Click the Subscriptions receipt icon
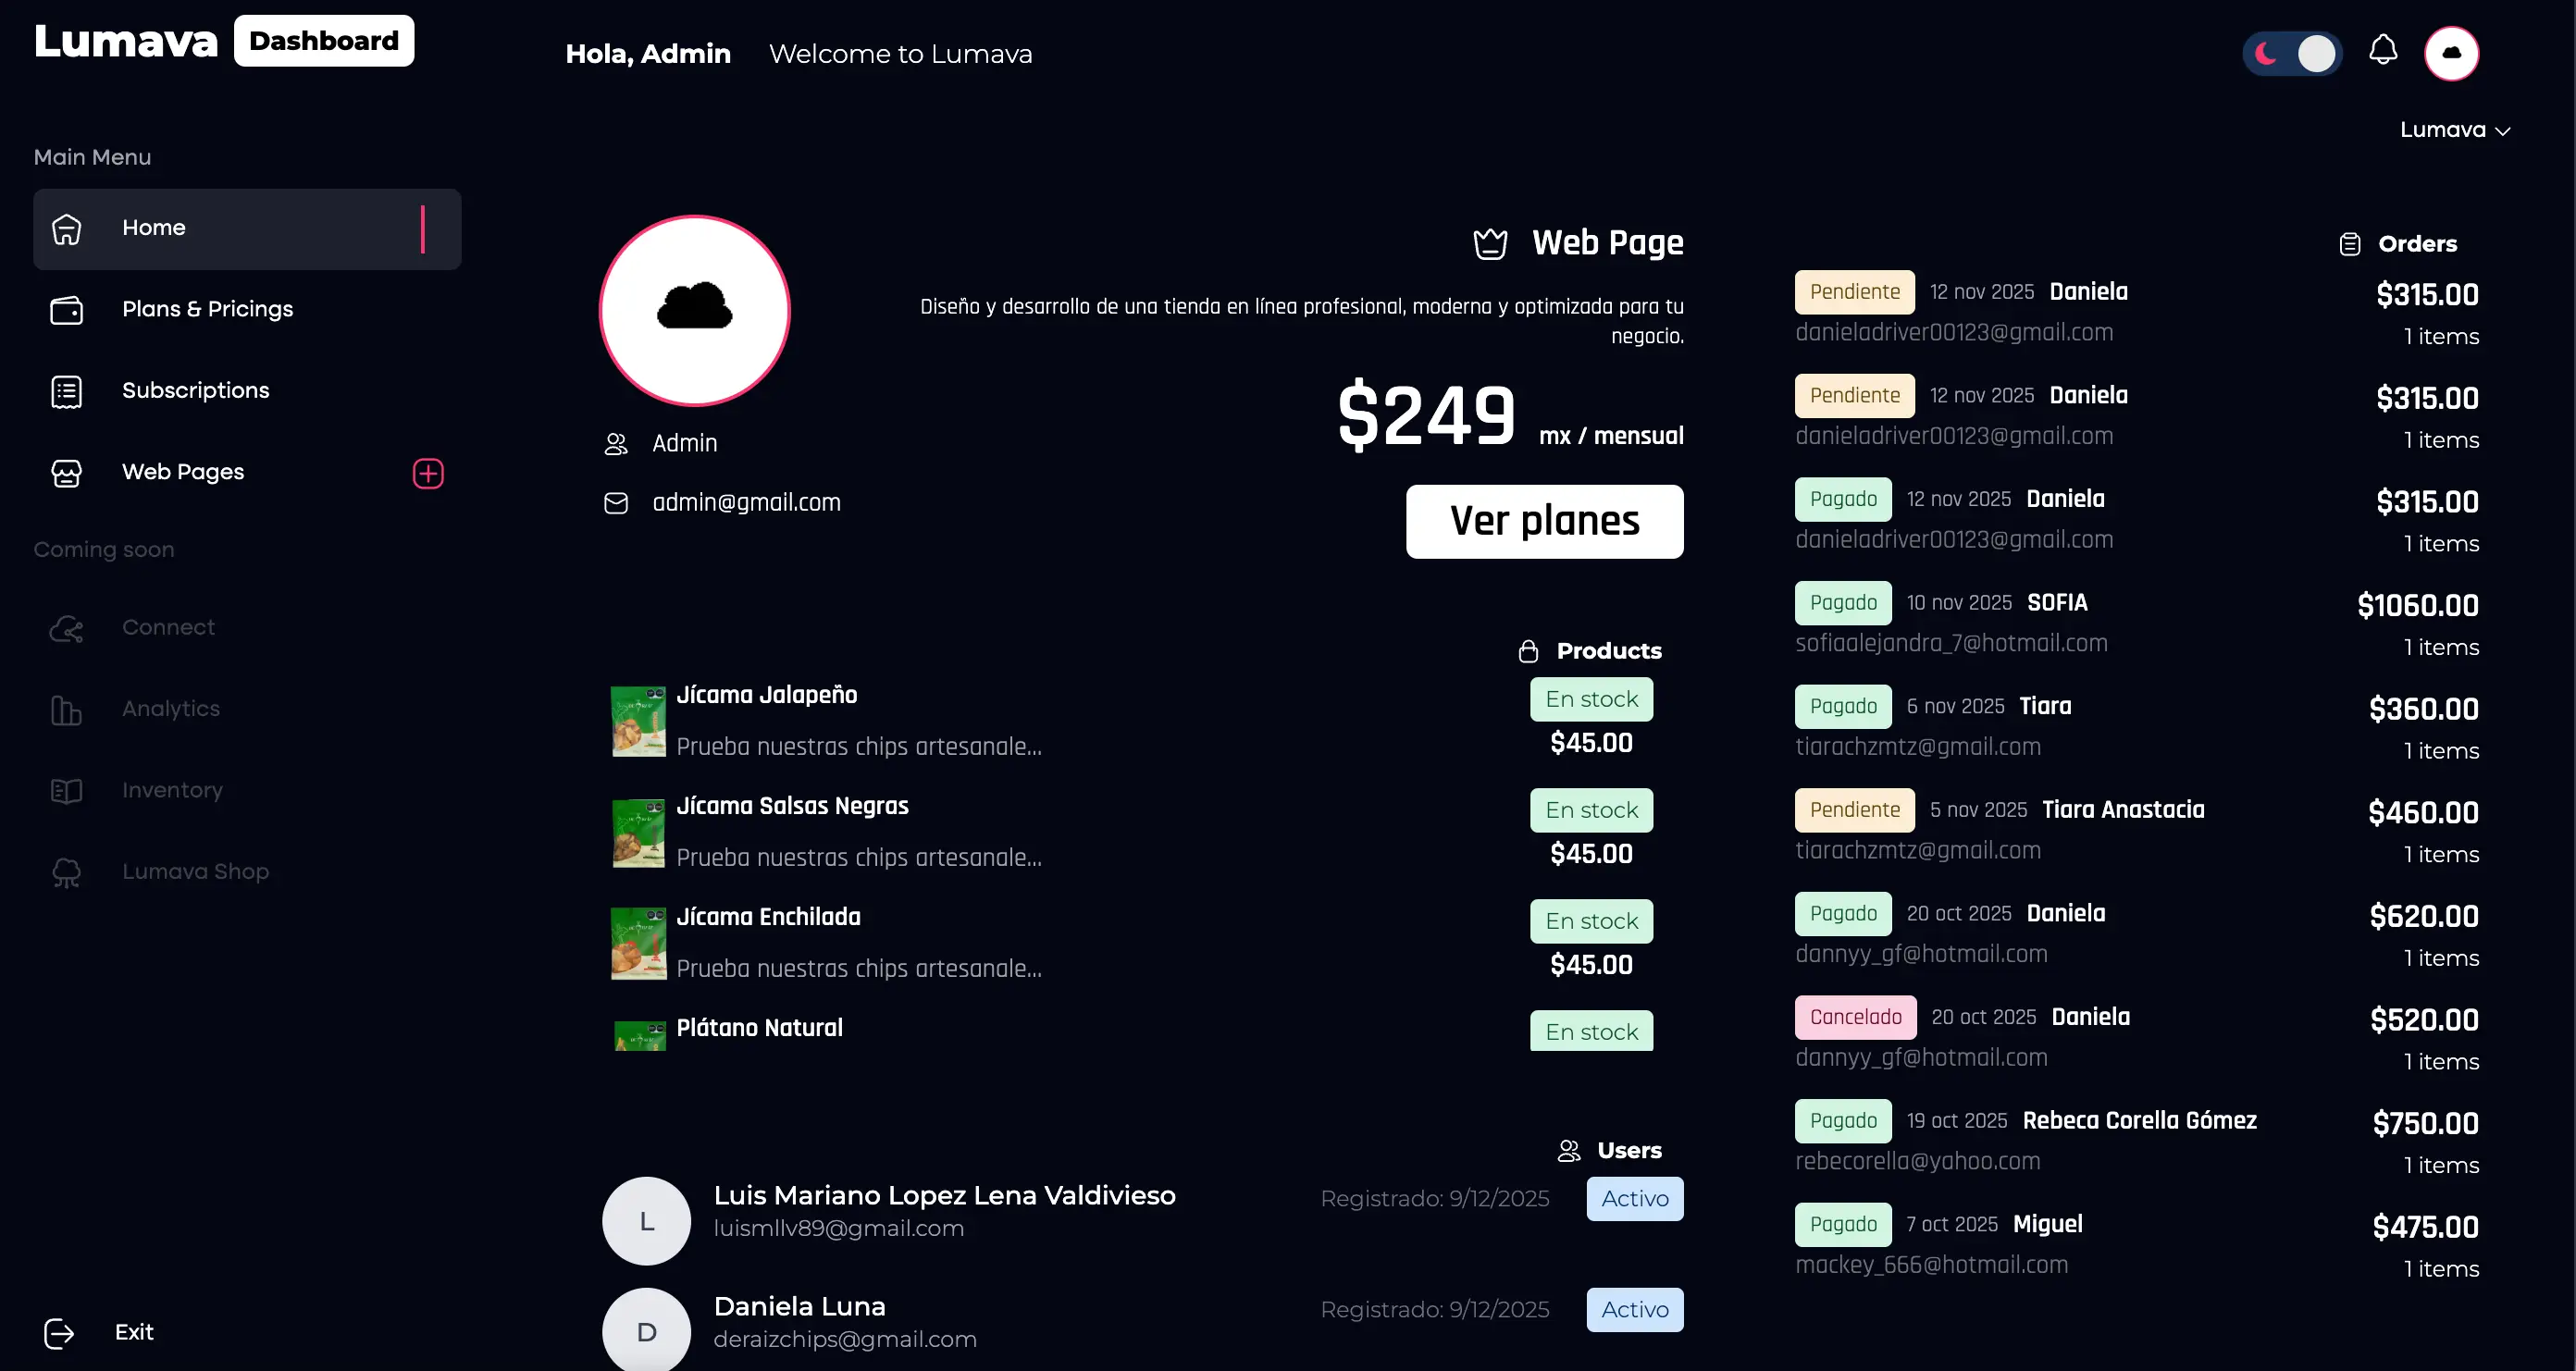The image size is (2576, 1371). coord(66,391)
